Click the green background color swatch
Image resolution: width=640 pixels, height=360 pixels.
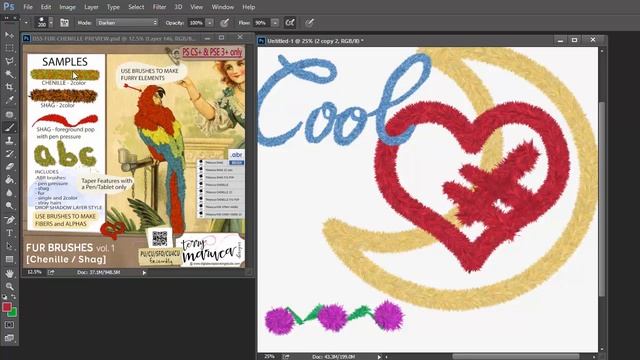(x=13, y=313)
